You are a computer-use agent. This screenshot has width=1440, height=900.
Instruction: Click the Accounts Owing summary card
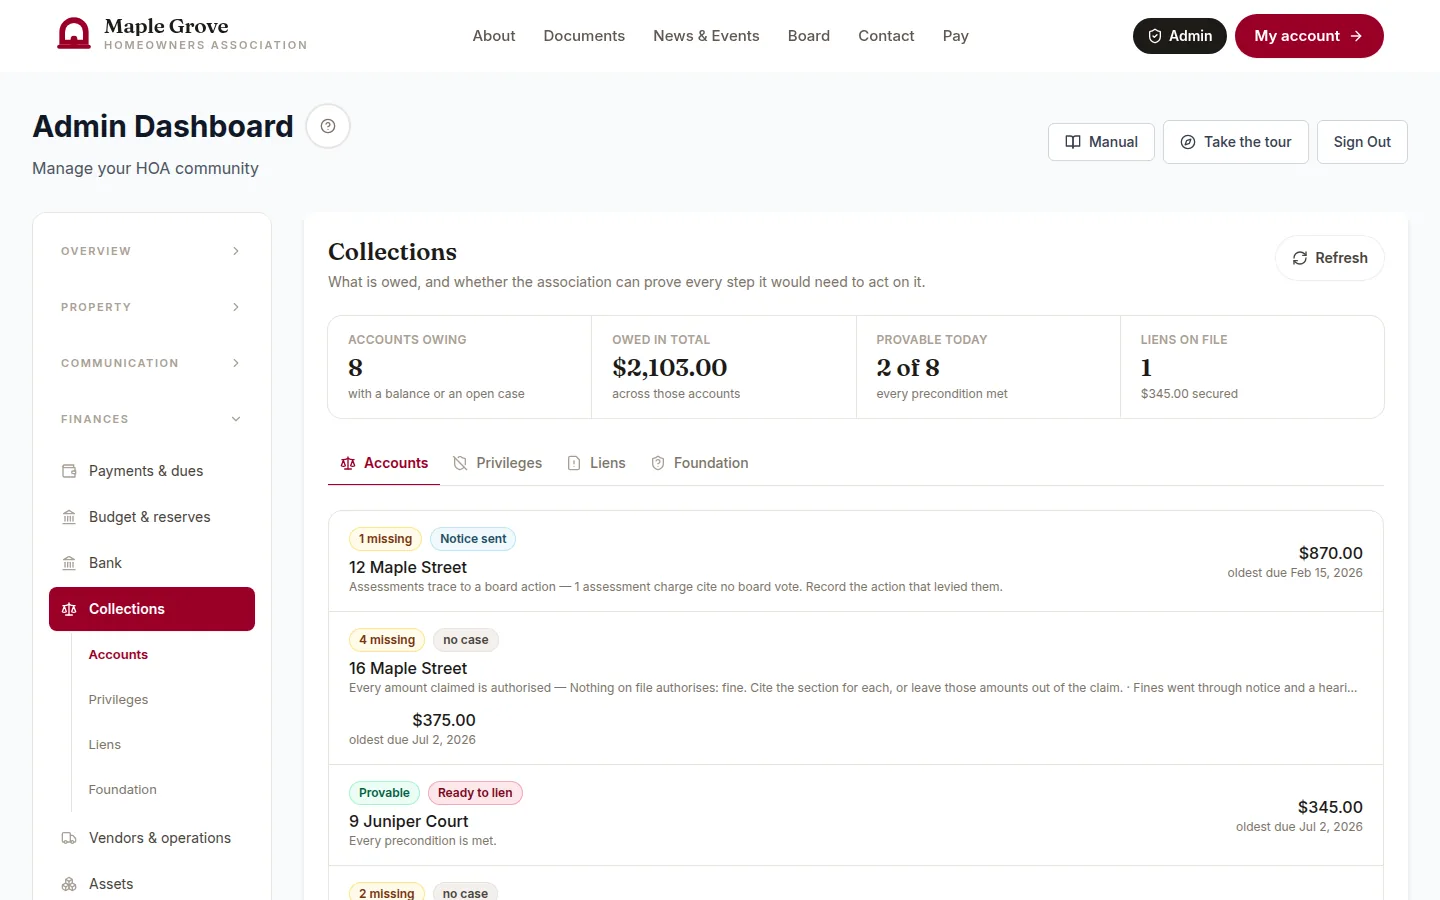click(460, 367)
